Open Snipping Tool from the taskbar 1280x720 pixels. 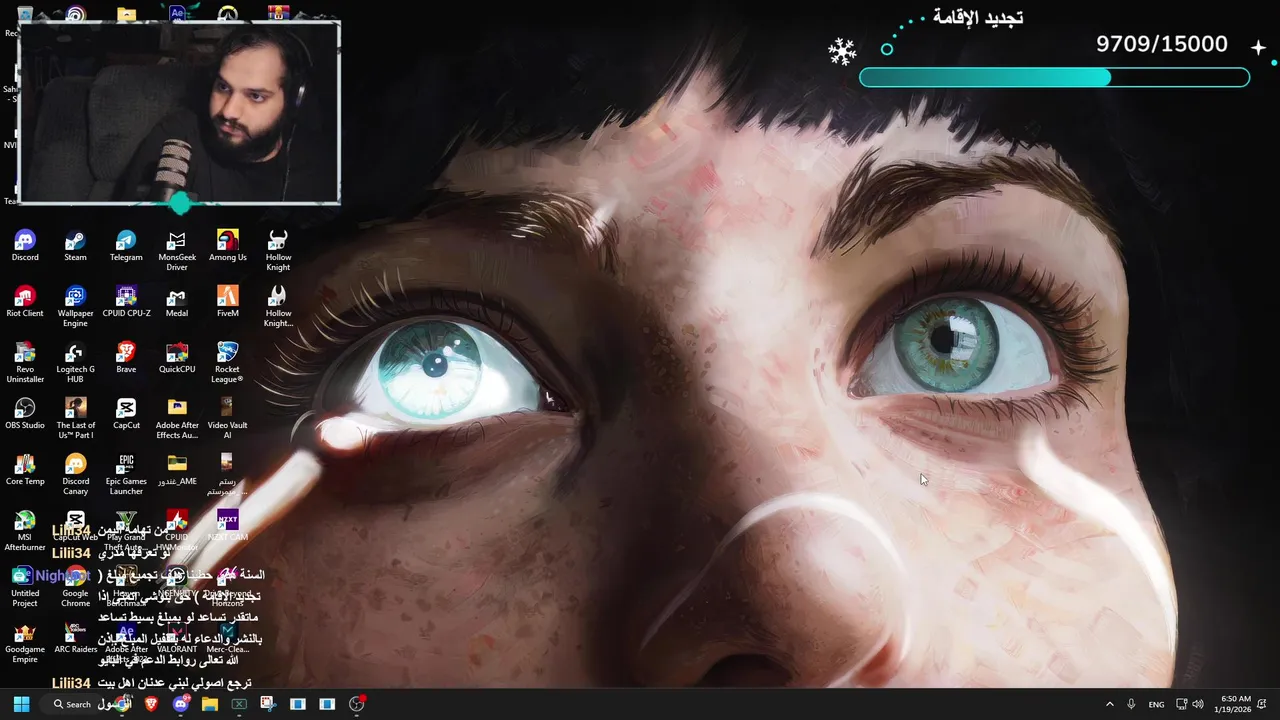point(268,704)
